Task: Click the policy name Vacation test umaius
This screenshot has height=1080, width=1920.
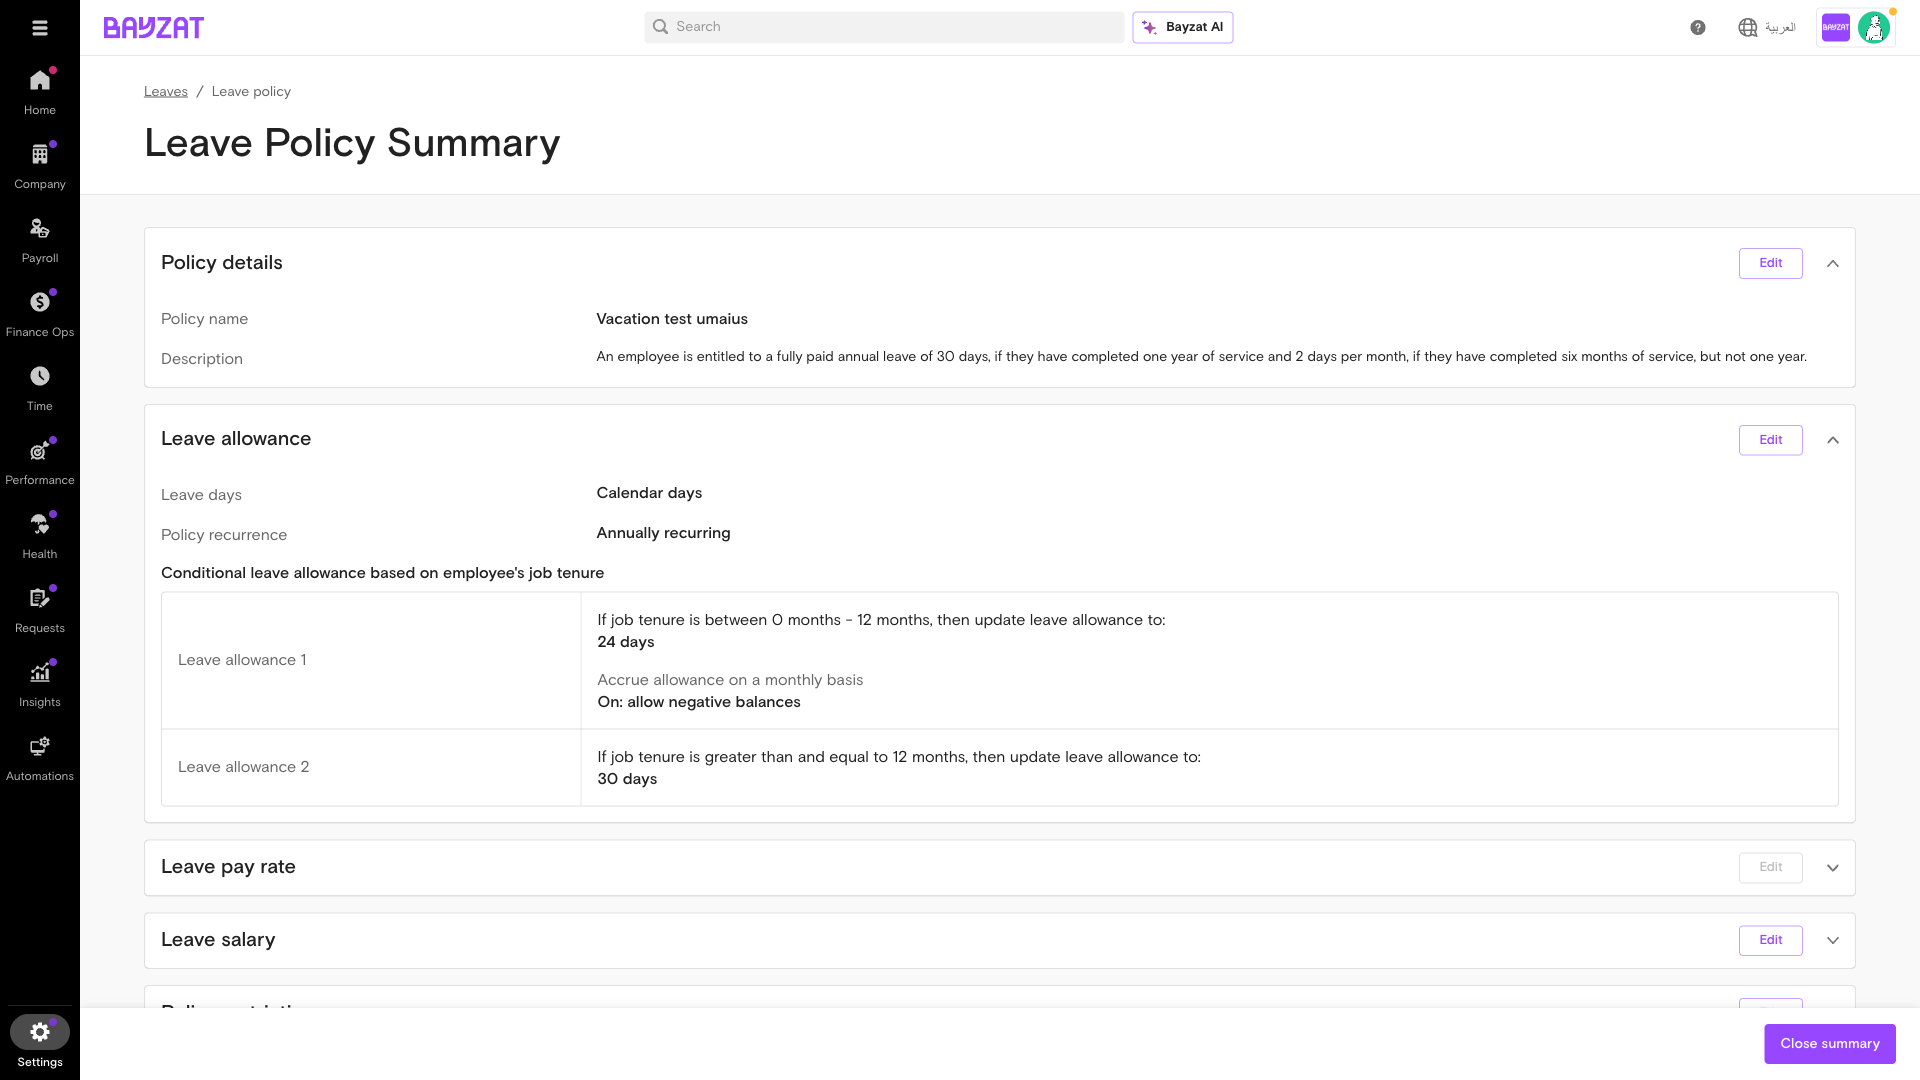Action: point(672,319)
